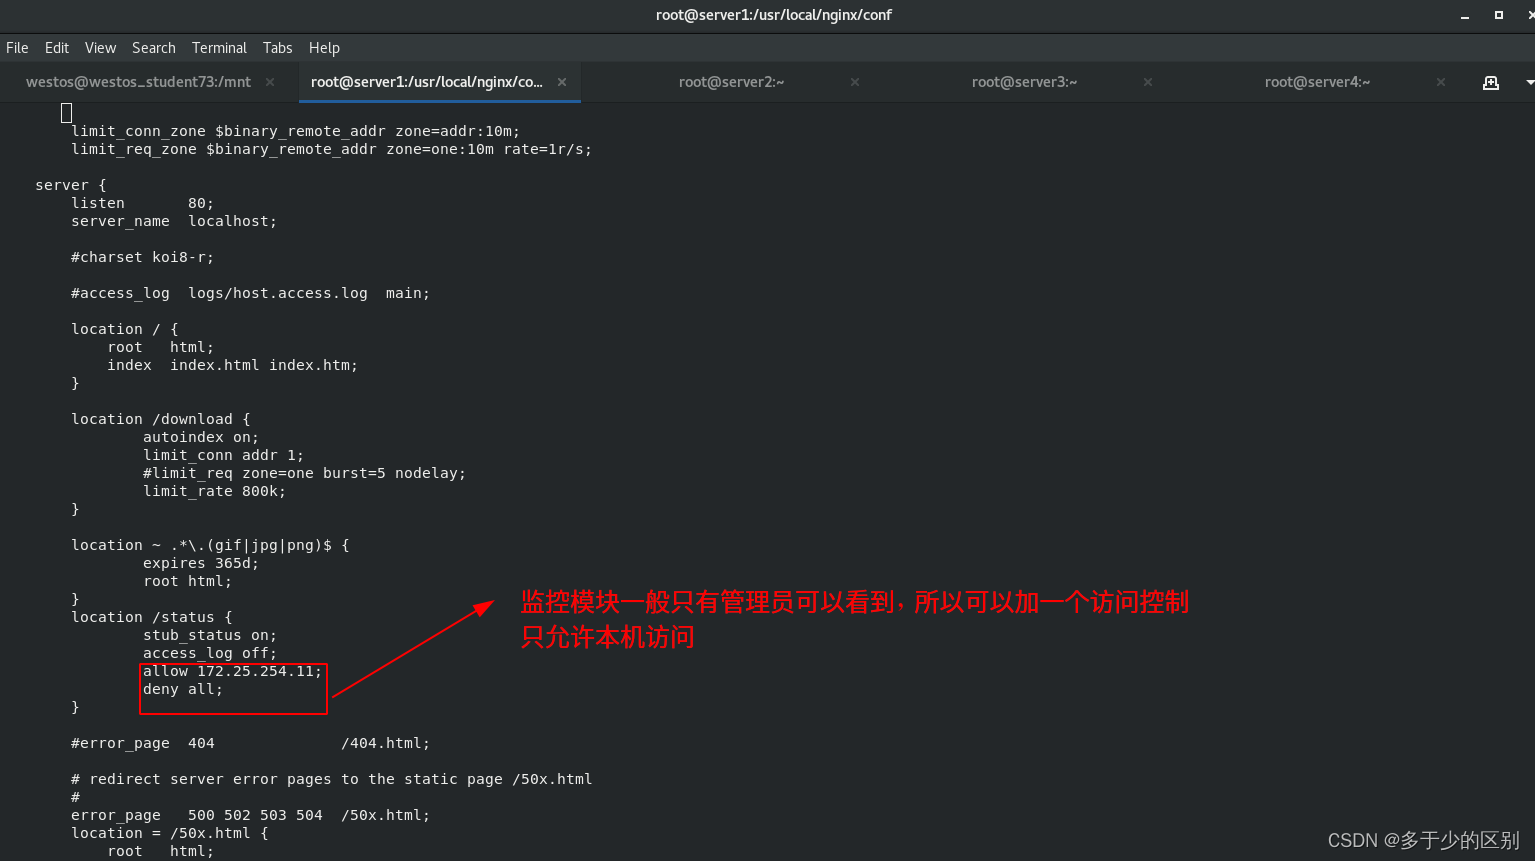Click the 'location = /50x.html {' line
This screenshot has height=861, width=1535.
(170, 833)
